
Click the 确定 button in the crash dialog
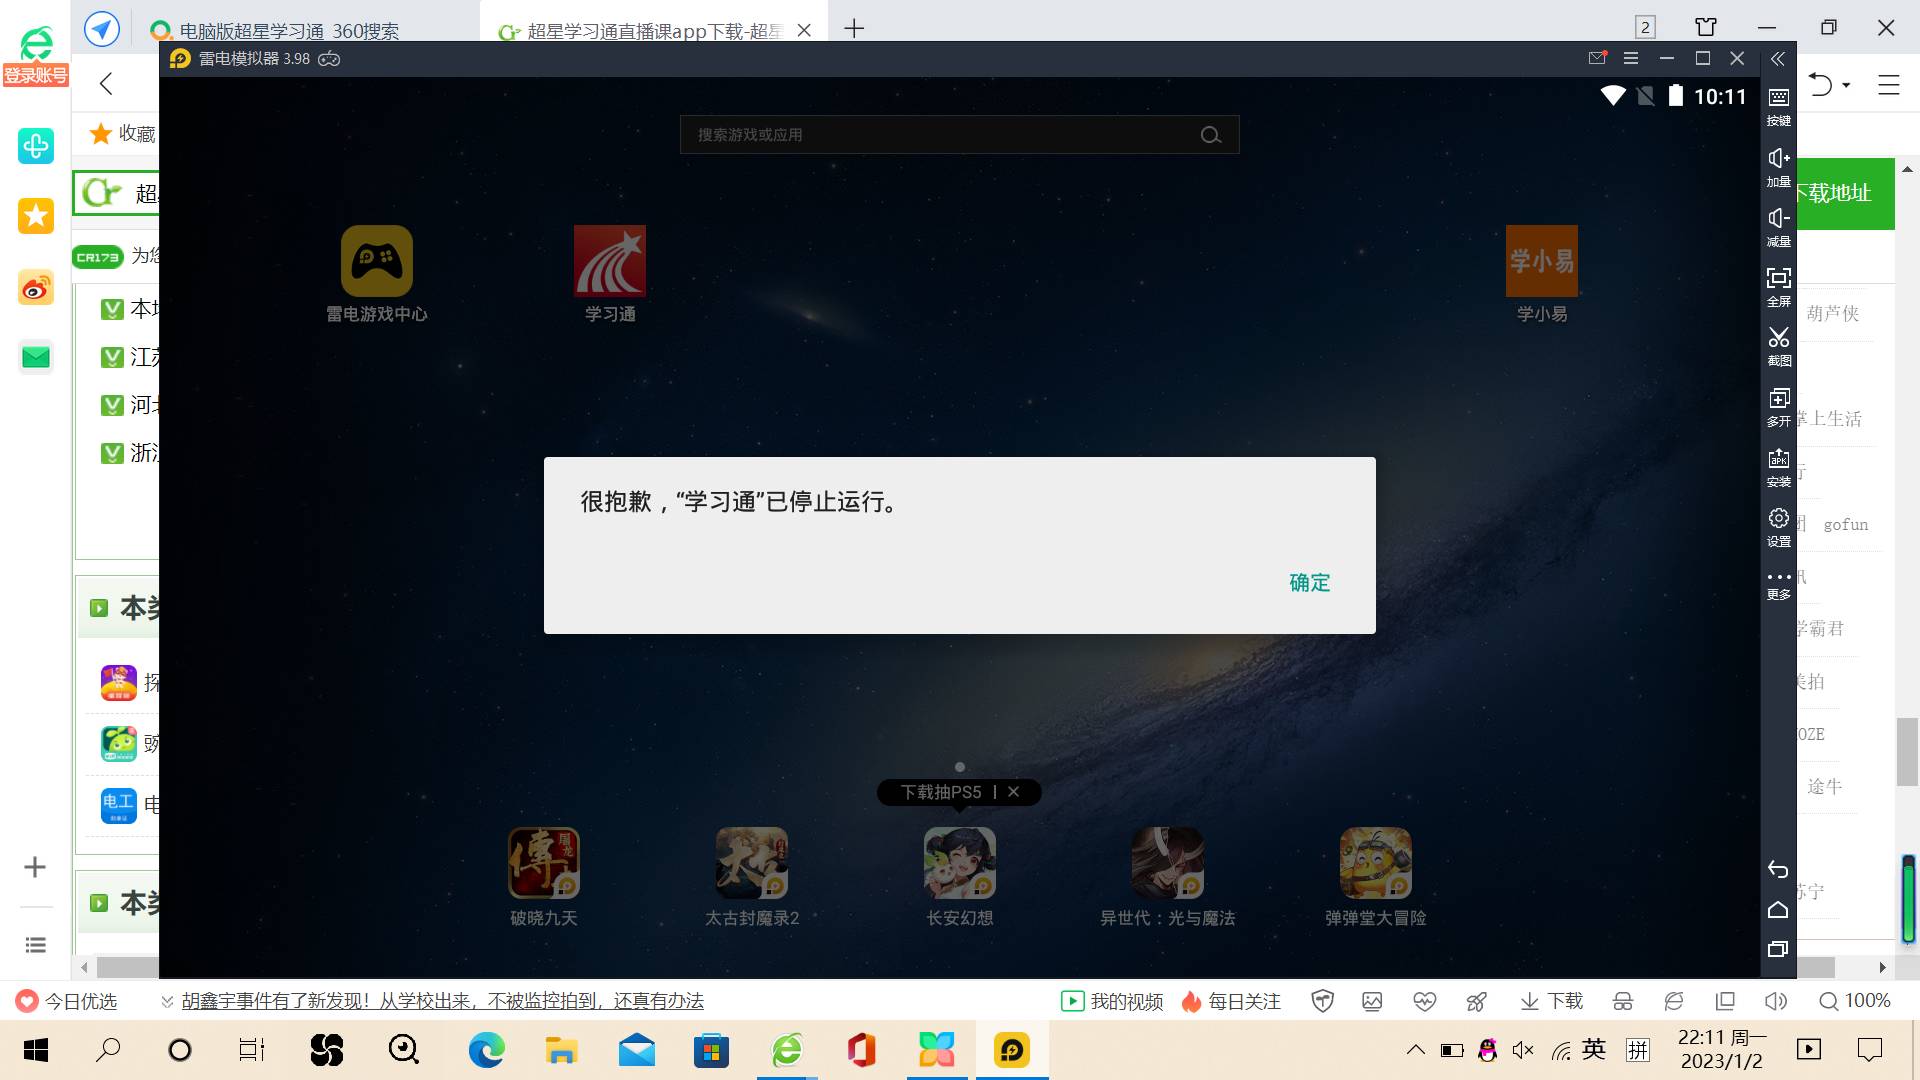[1309, 582]
